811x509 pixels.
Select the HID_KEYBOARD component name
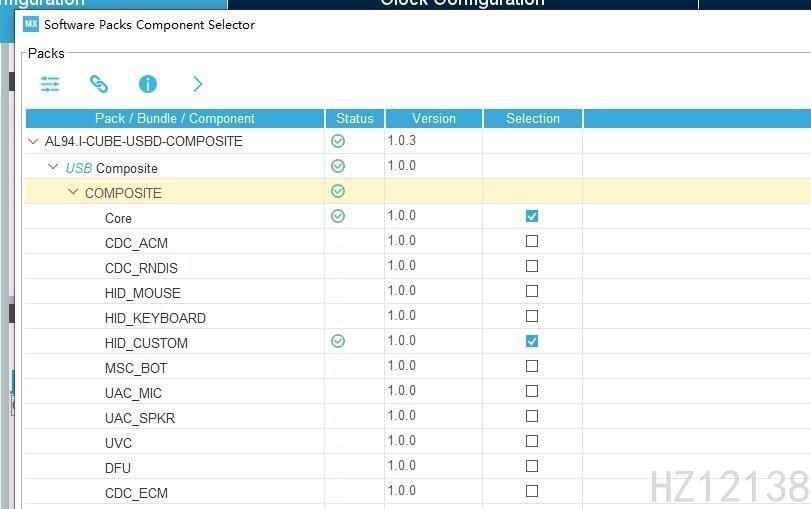coord(155,318)
